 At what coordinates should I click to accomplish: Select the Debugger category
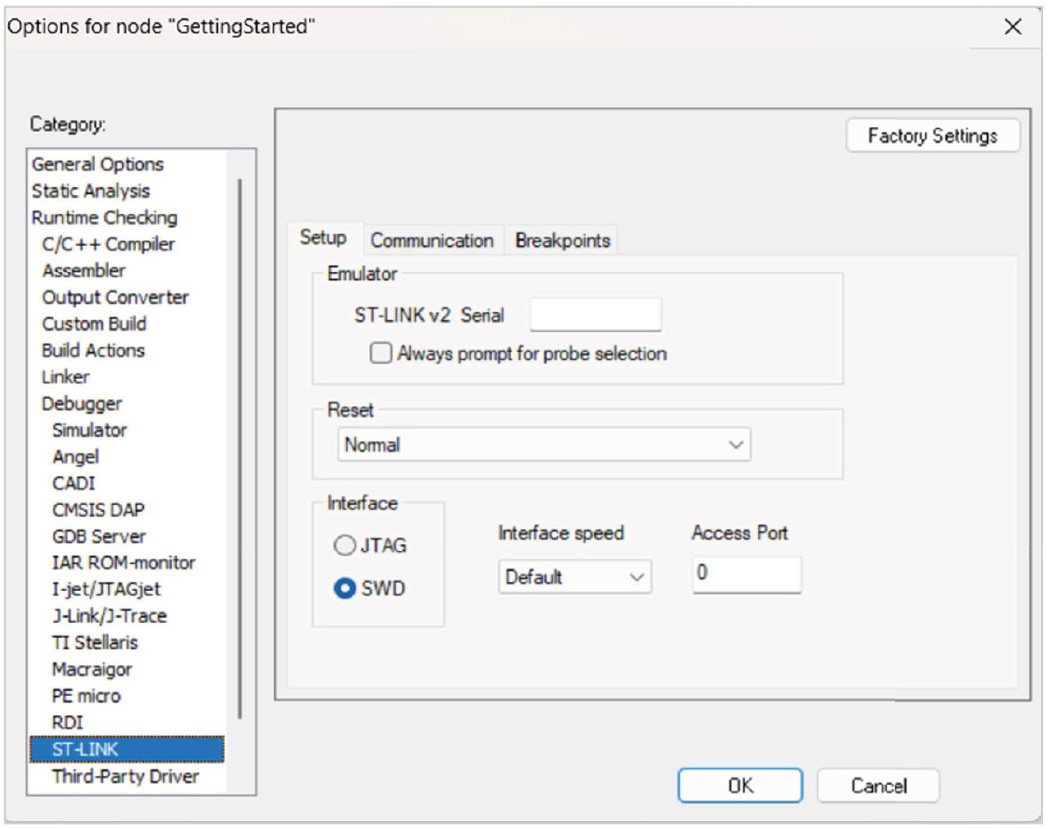[x=82, y=404]
